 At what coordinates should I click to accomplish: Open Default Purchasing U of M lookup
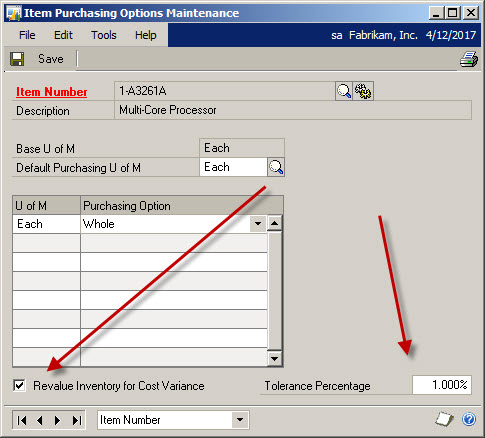click(276, 167)
